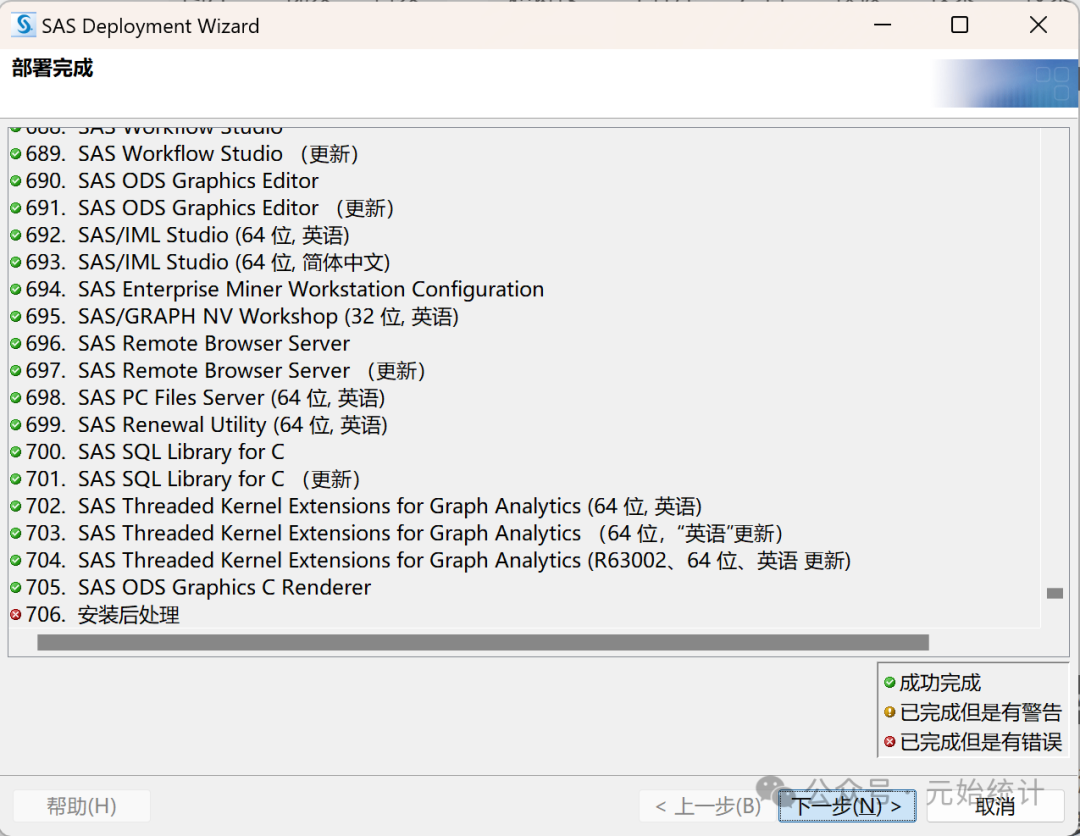The image size is (1080, 836).
Task: Click the vertical scrollbar thumb of the list
Action: [1055, 593]
